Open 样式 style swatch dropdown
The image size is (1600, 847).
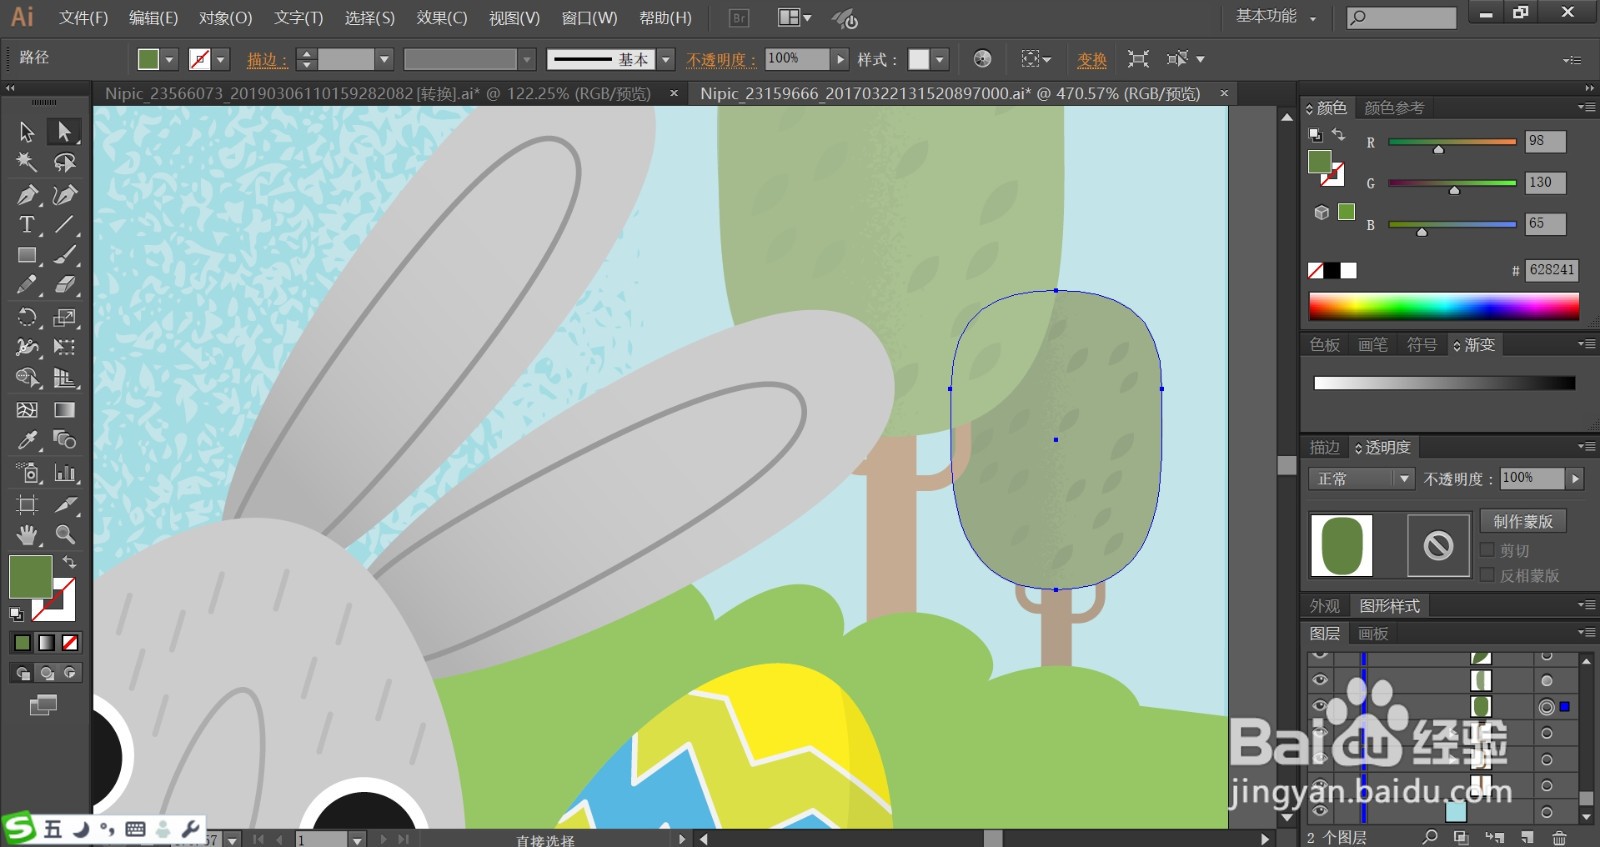[x=939, y=60]
